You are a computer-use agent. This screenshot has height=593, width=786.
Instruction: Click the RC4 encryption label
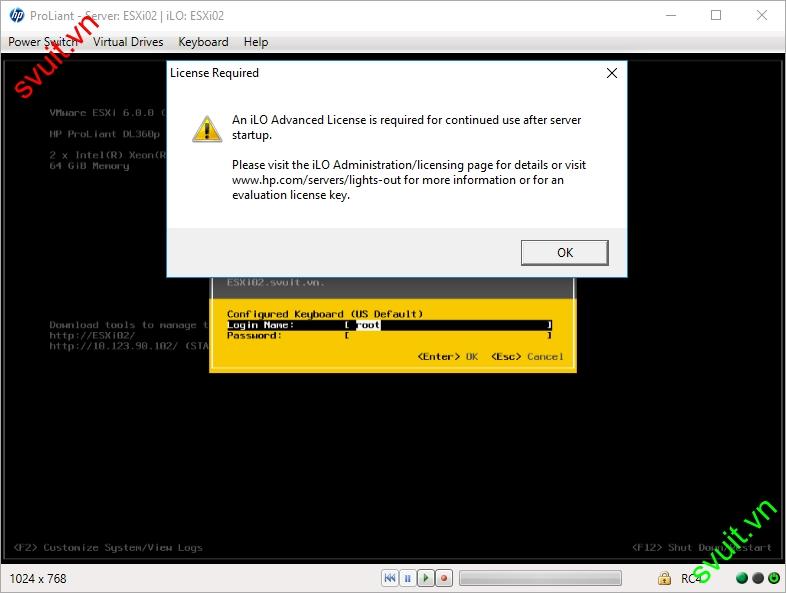pyautogui.click(x=691, y=578)
